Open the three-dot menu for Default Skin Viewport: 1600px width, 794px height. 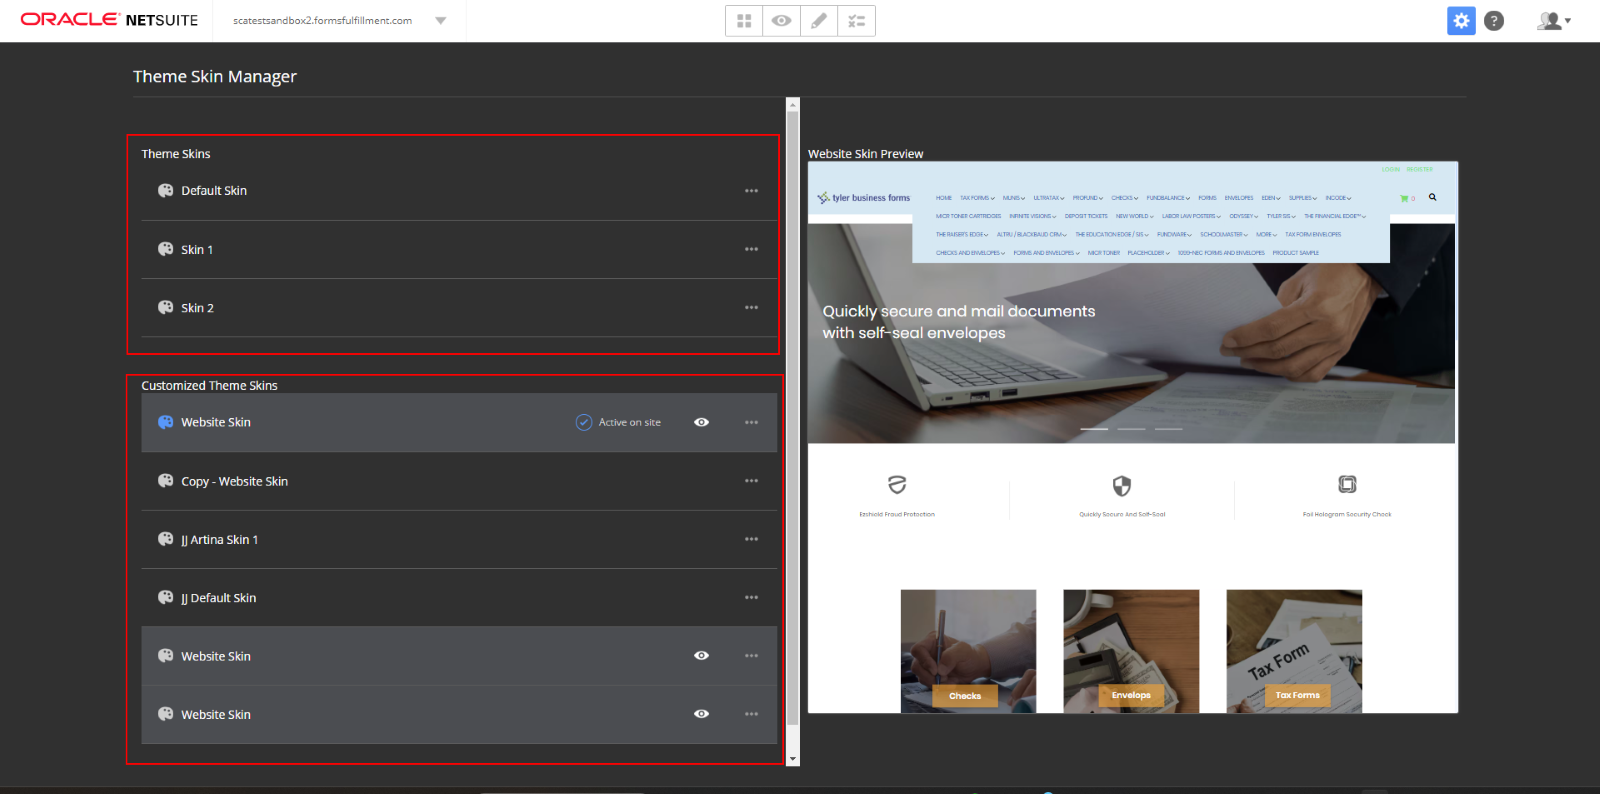(x=751, y=191)
